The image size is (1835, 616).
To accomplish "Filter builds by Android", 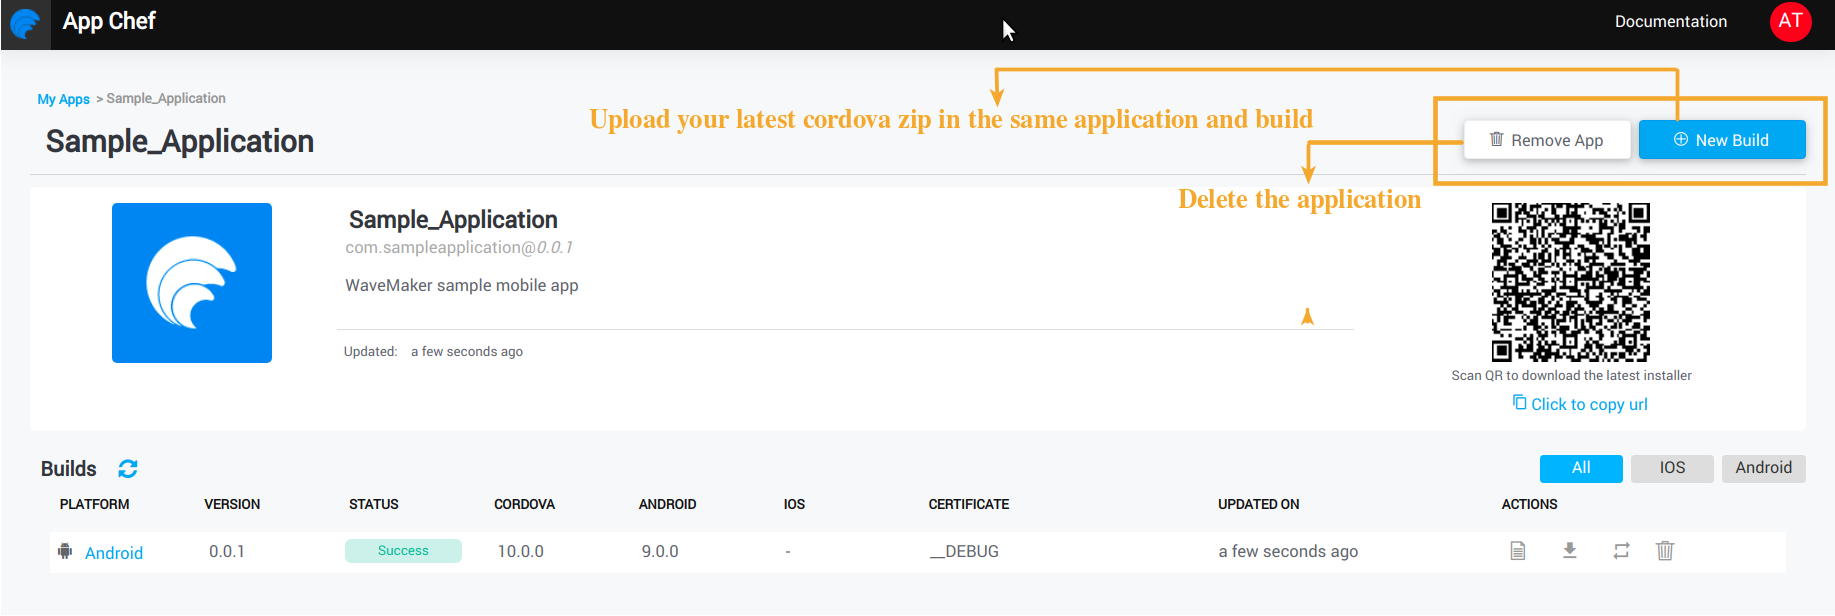I will [x=1763, y=468].
